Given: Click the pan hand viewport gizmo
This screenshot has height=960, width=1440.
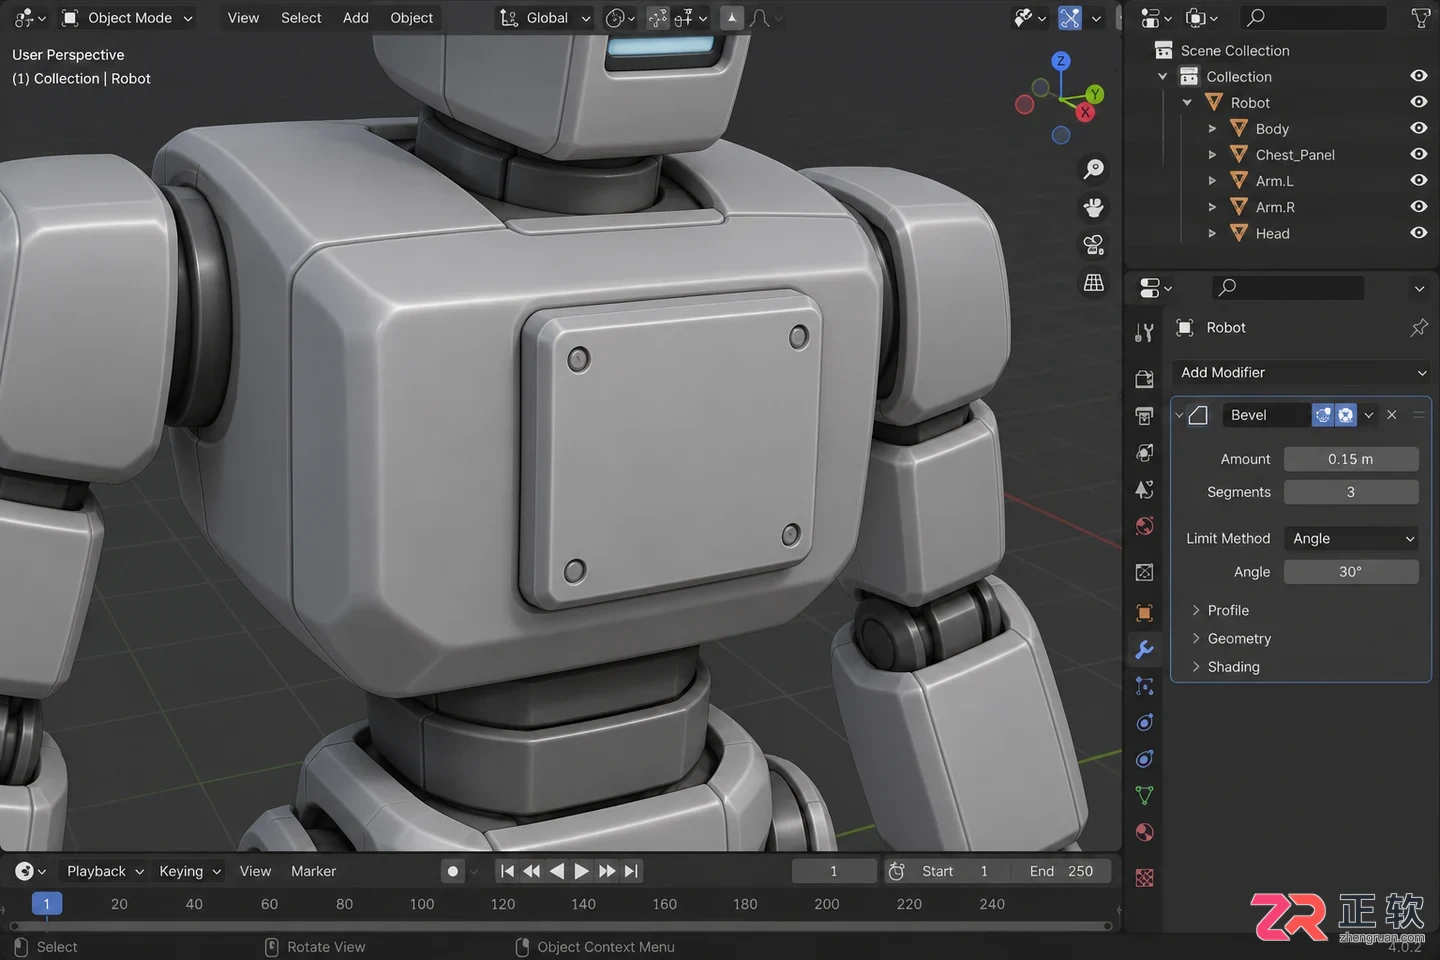Looking at the screenshot, I should [x=1094, y=207].
